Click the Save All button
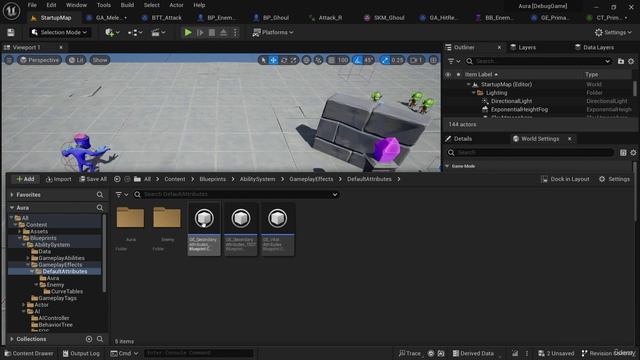The height and width of the screenshot is (360, 640). (x=93, y=179)
